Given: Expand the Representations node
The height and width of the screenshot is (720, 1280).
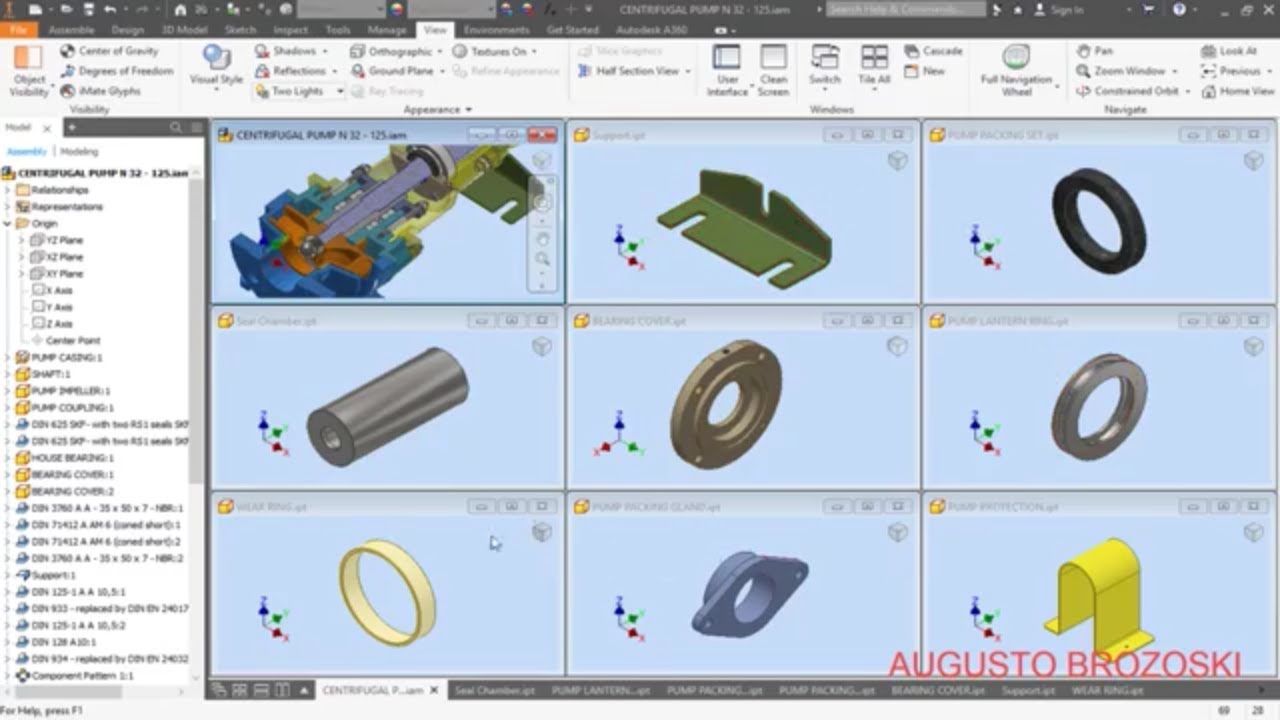Looking at the screenshot, I should coord(8,207).
